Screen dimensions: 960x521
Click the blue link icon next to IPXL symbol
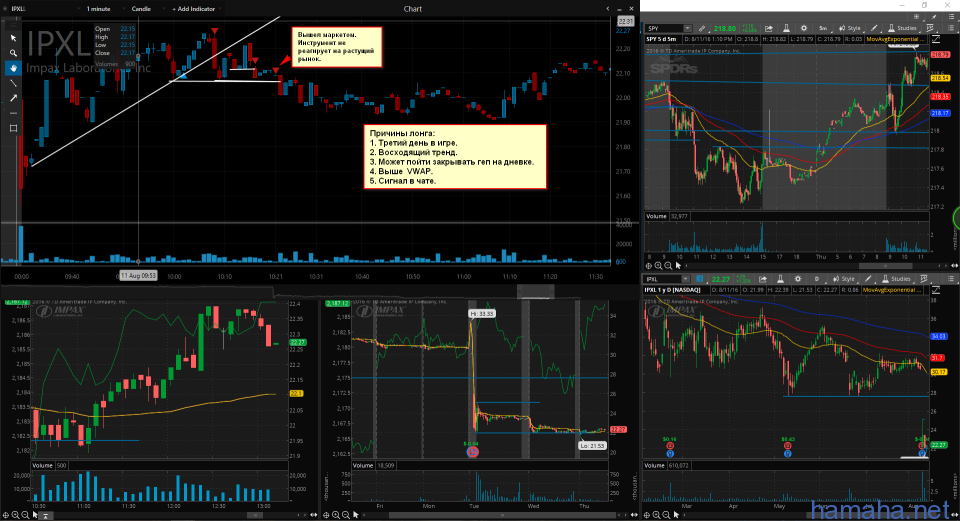click(x=700, y=279)
